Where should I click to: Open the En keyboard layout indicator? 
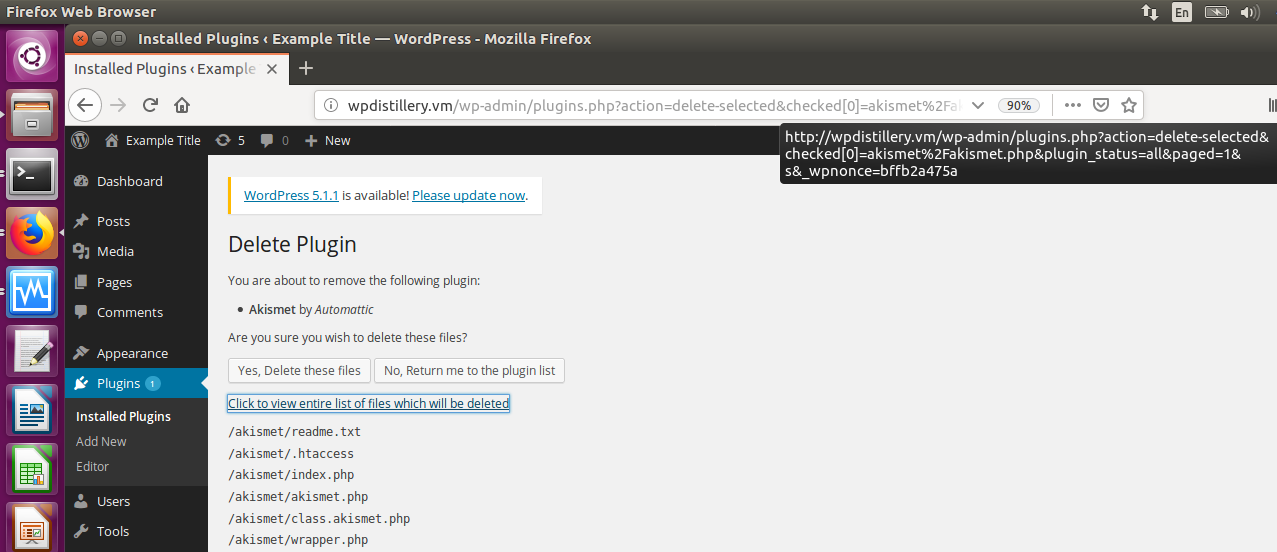tap(1182, 12)
